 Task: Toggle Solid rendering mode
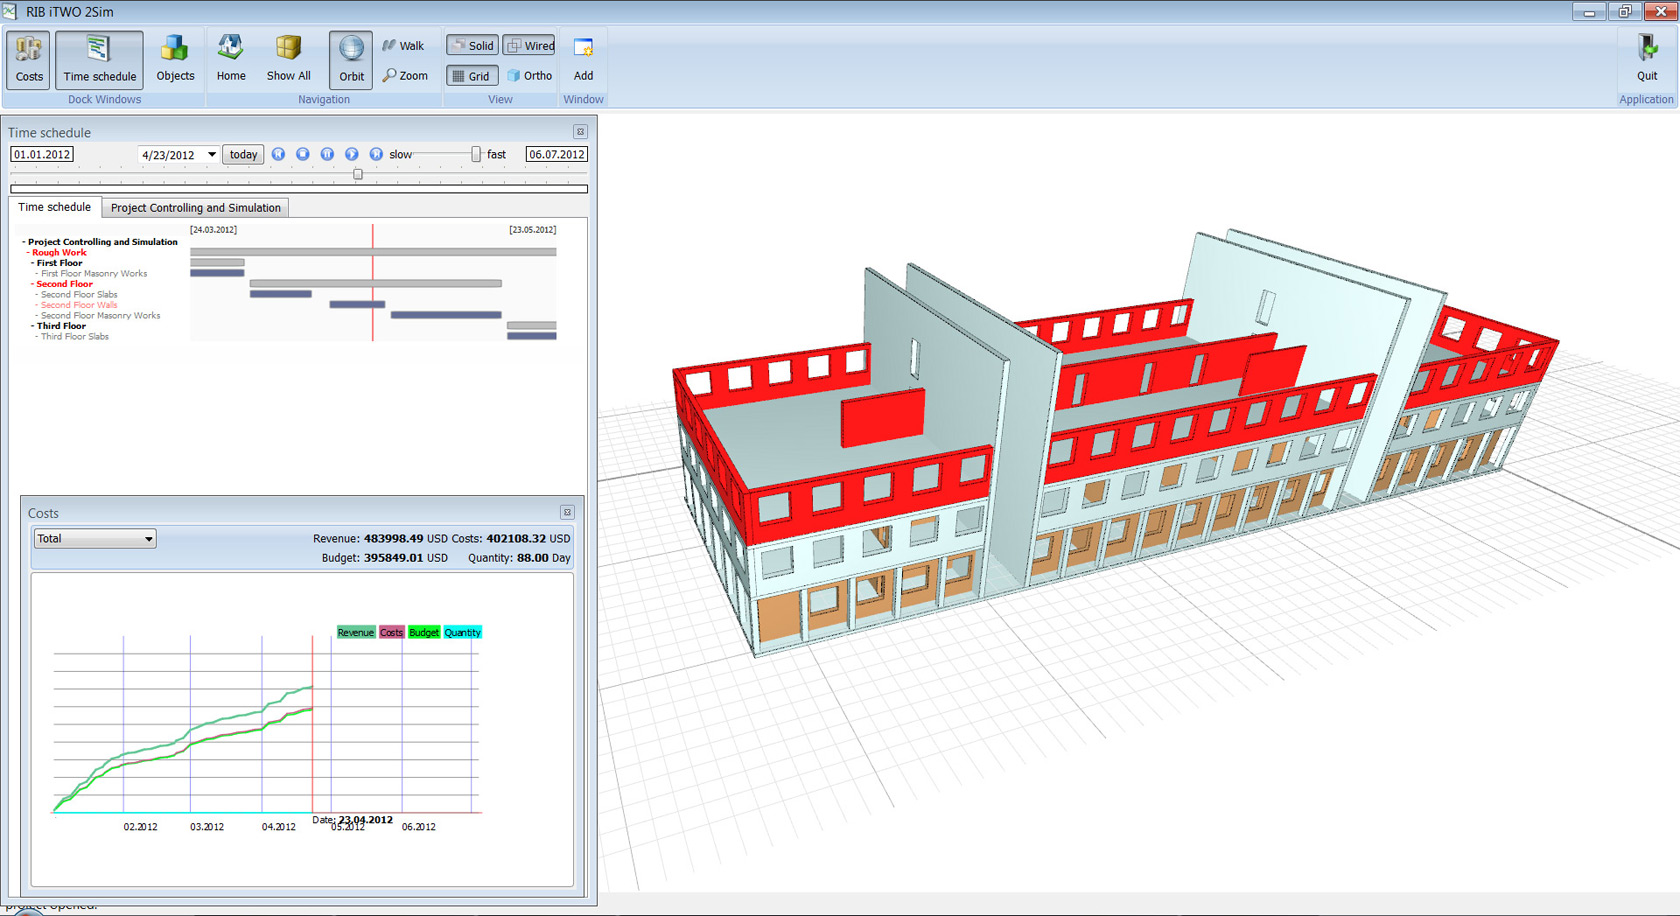click(471, 45)
